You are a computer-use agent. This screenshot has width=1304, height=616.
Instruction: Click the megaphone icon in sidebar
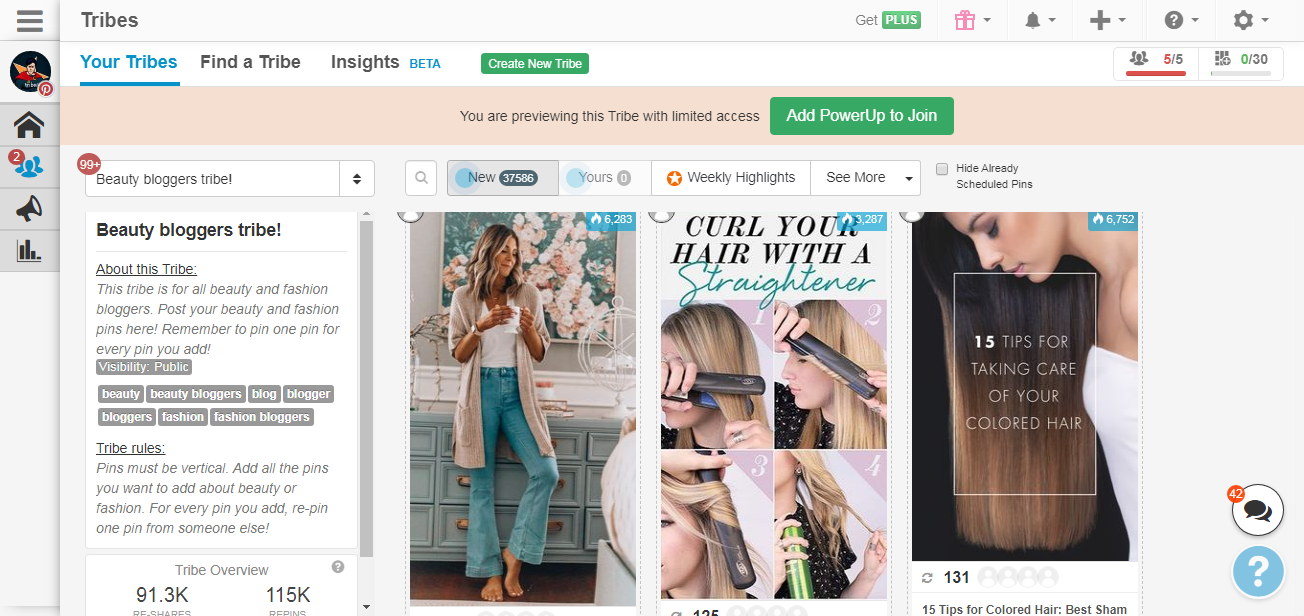coord(29,208)
